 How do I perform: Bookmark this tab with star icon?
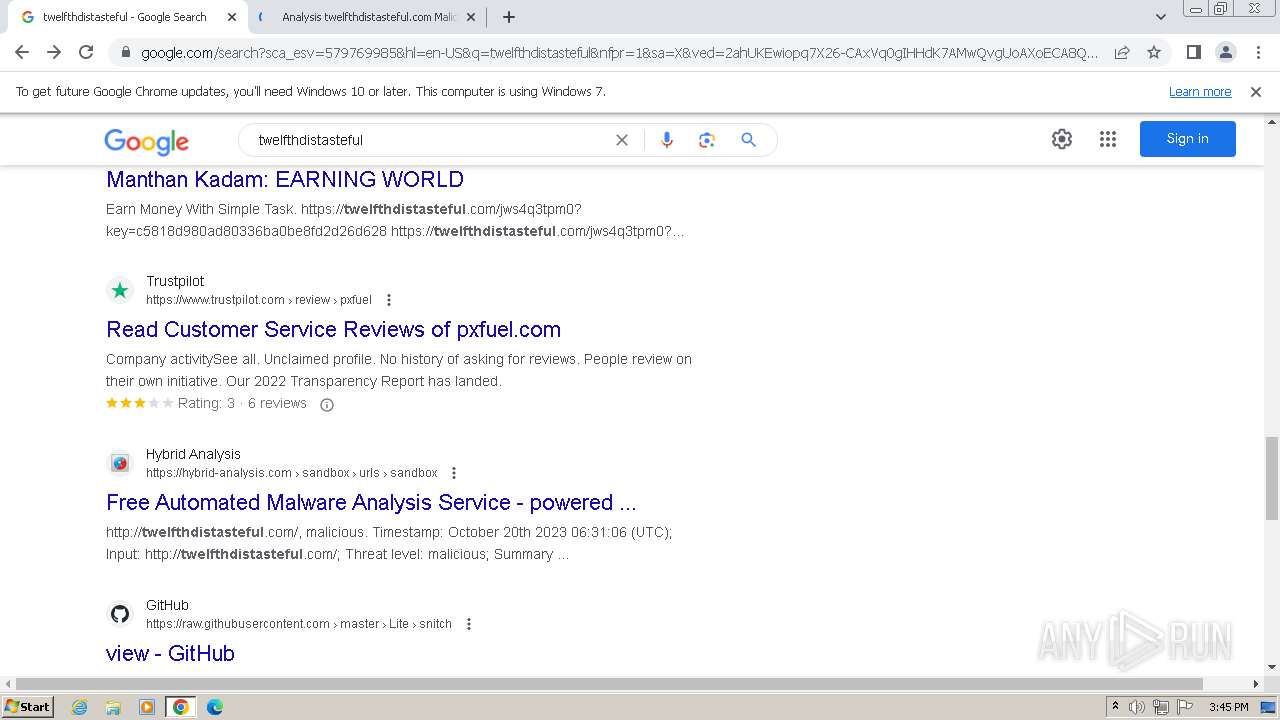point(1154,52)
